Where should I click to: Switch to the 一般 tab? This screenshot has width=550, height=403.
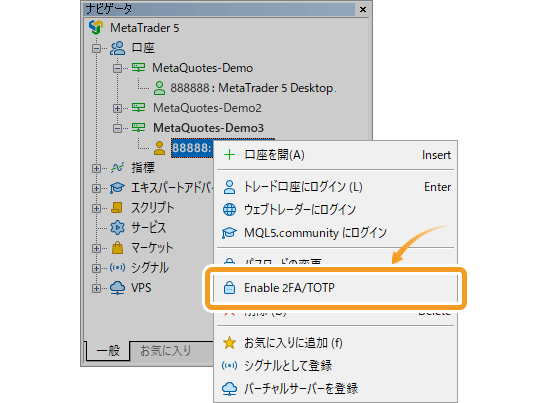point(108,350)
